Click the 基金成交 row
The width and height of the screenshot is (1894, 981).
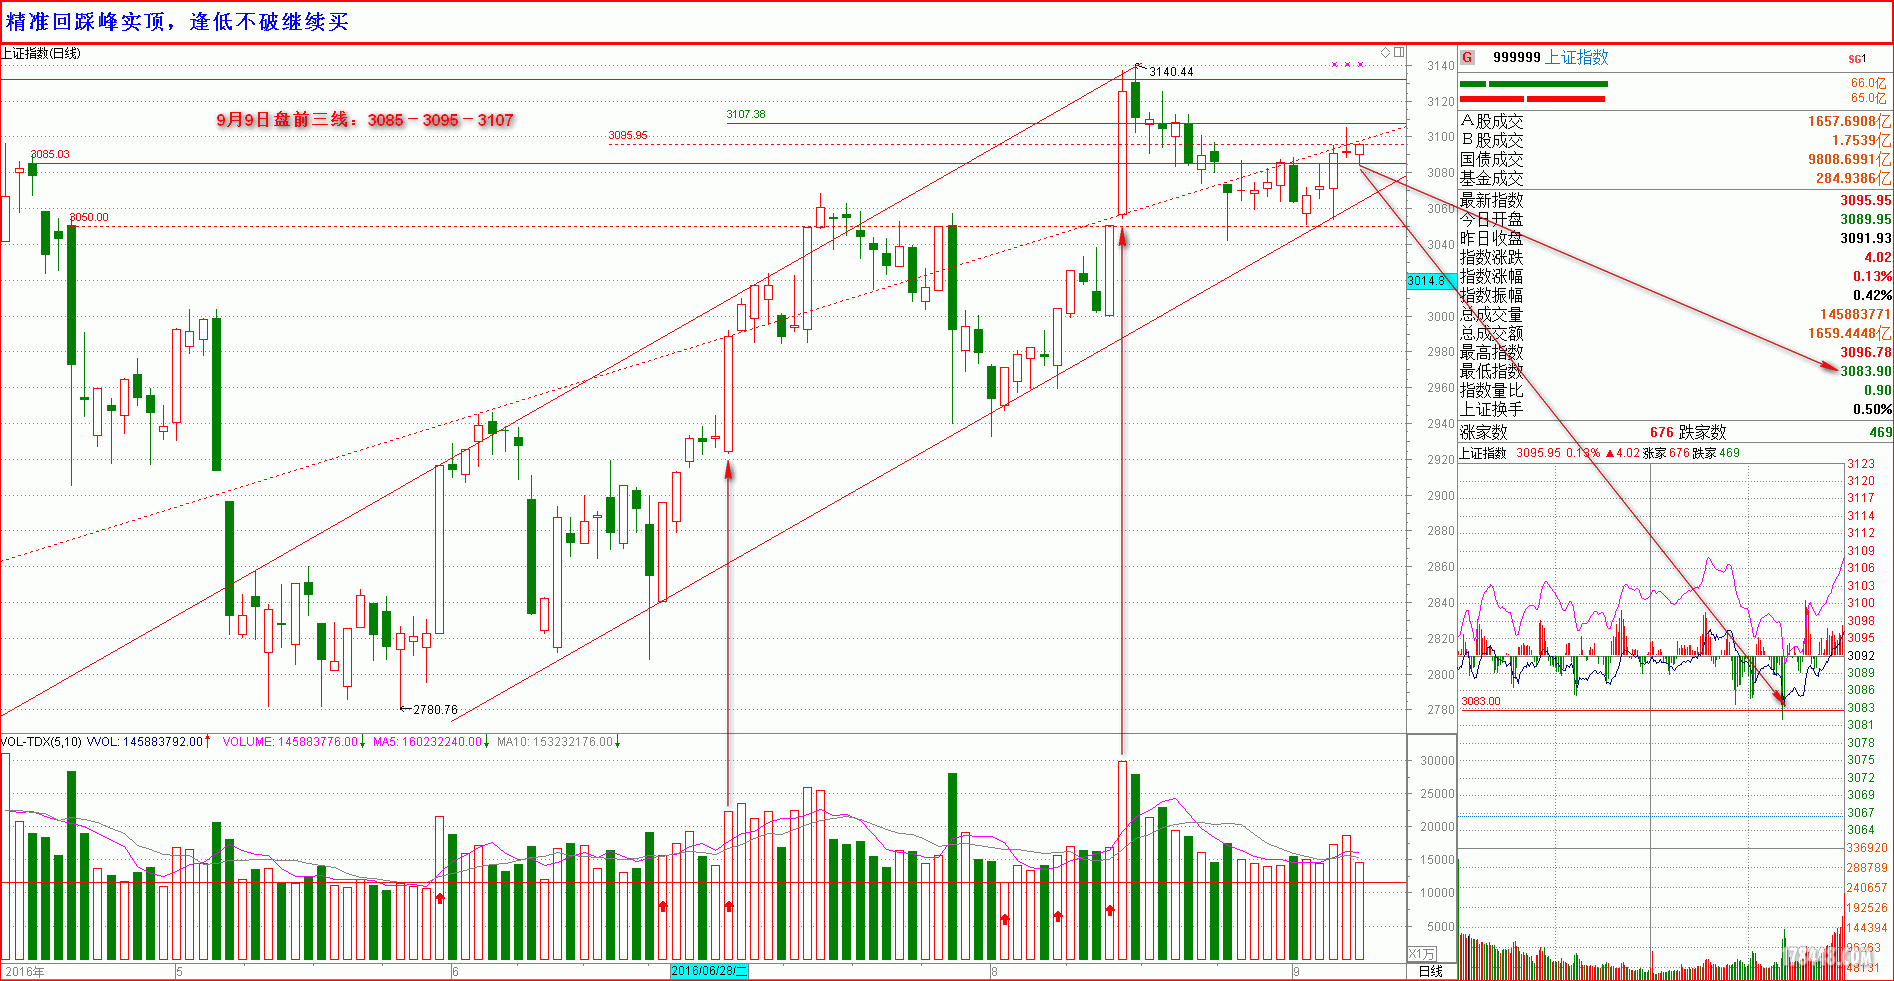(x=1675, y=178)
